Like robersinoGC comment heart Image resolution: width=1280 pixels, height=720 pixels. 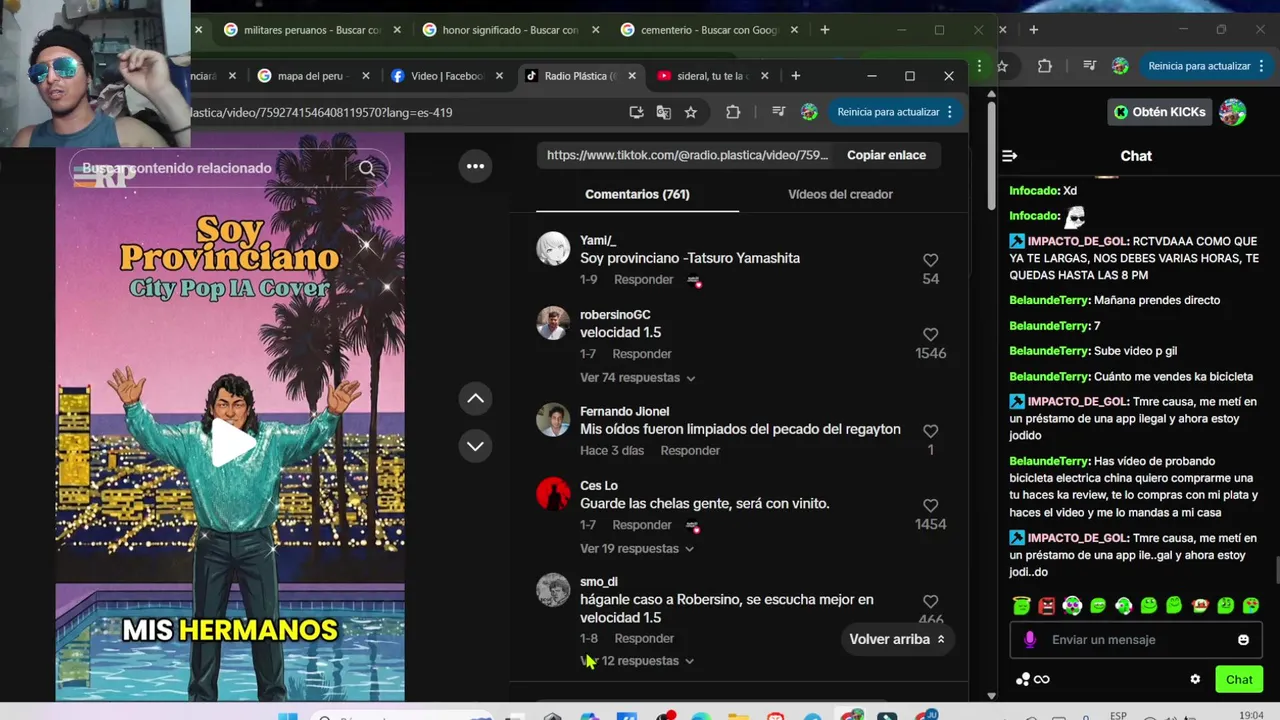pos(930,334)
